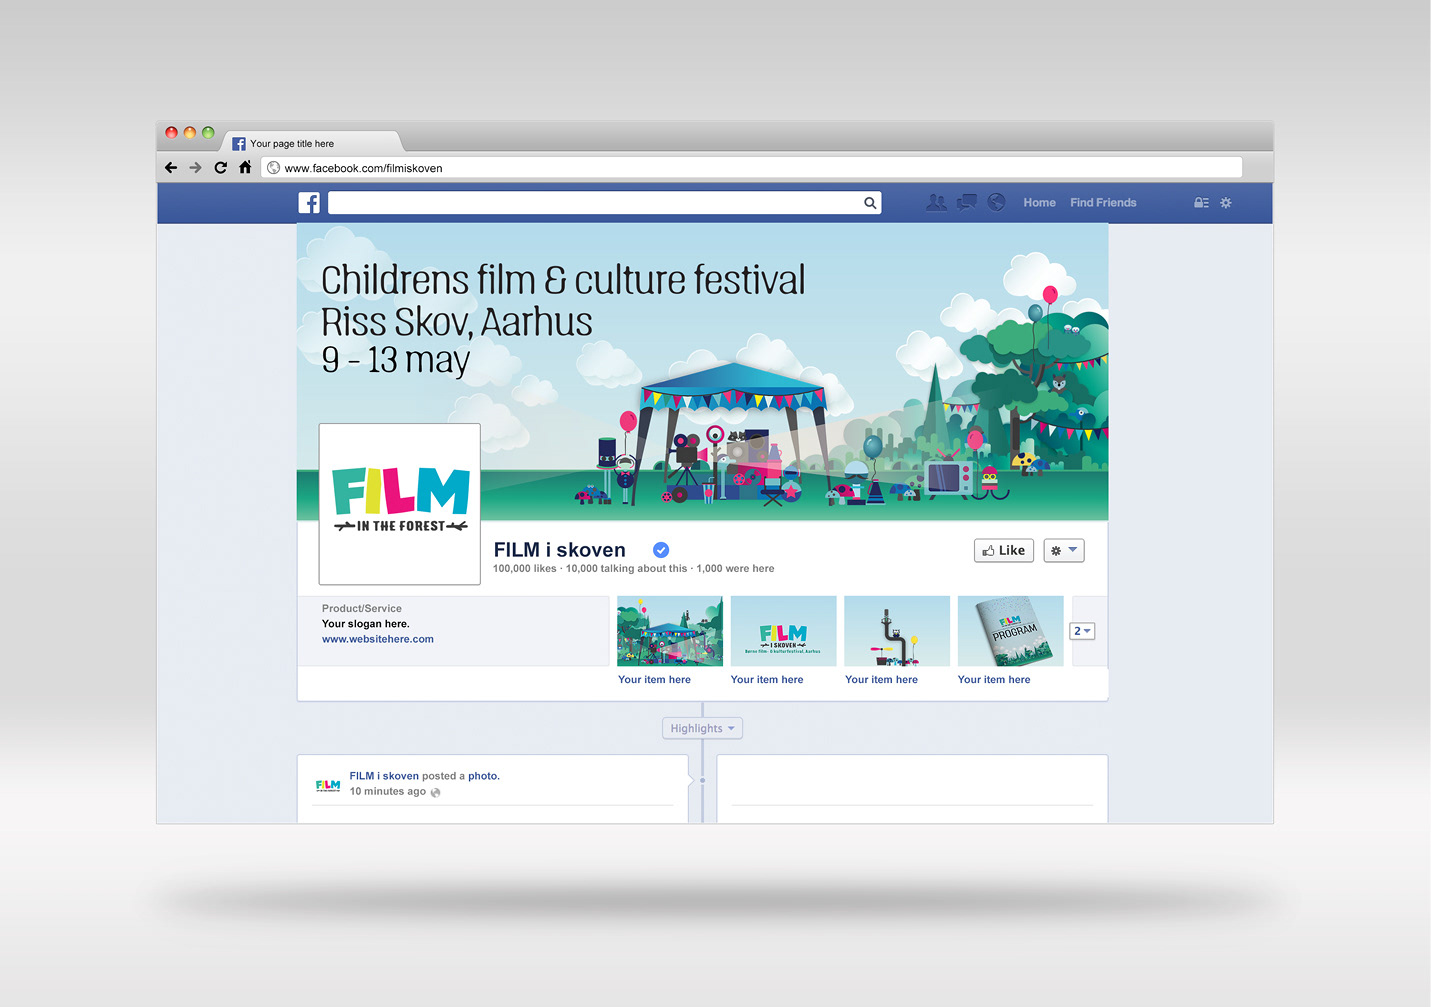Open the FILM in the forest profile picture
Viewport: 1431px width, 1007px height.
(x=400, y=504)
